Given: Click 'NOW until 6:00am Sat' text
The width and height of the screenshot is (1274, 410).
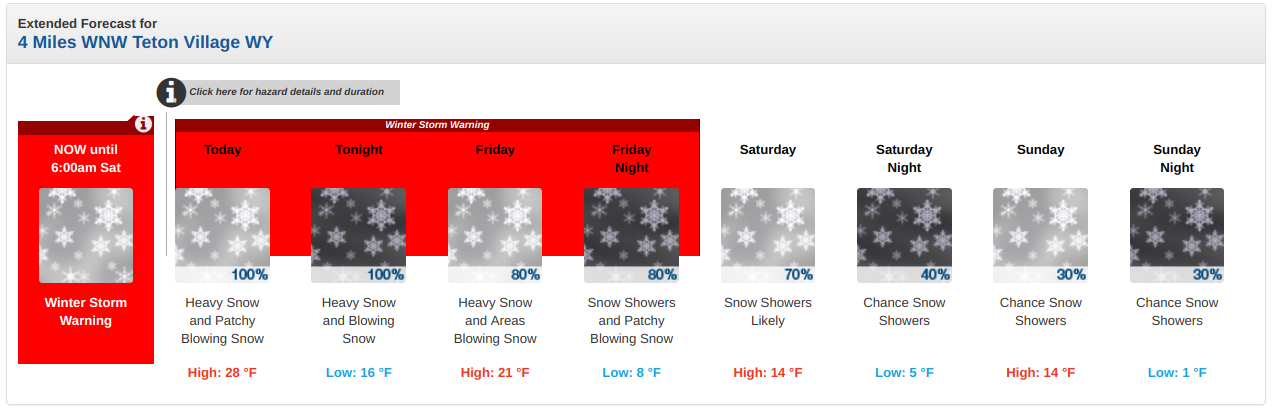Looking at the screenshot, I should (86, 158).
